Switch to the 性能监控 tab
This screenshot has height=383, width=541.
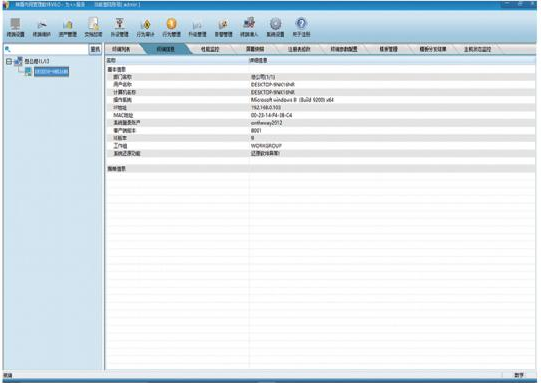210,49
